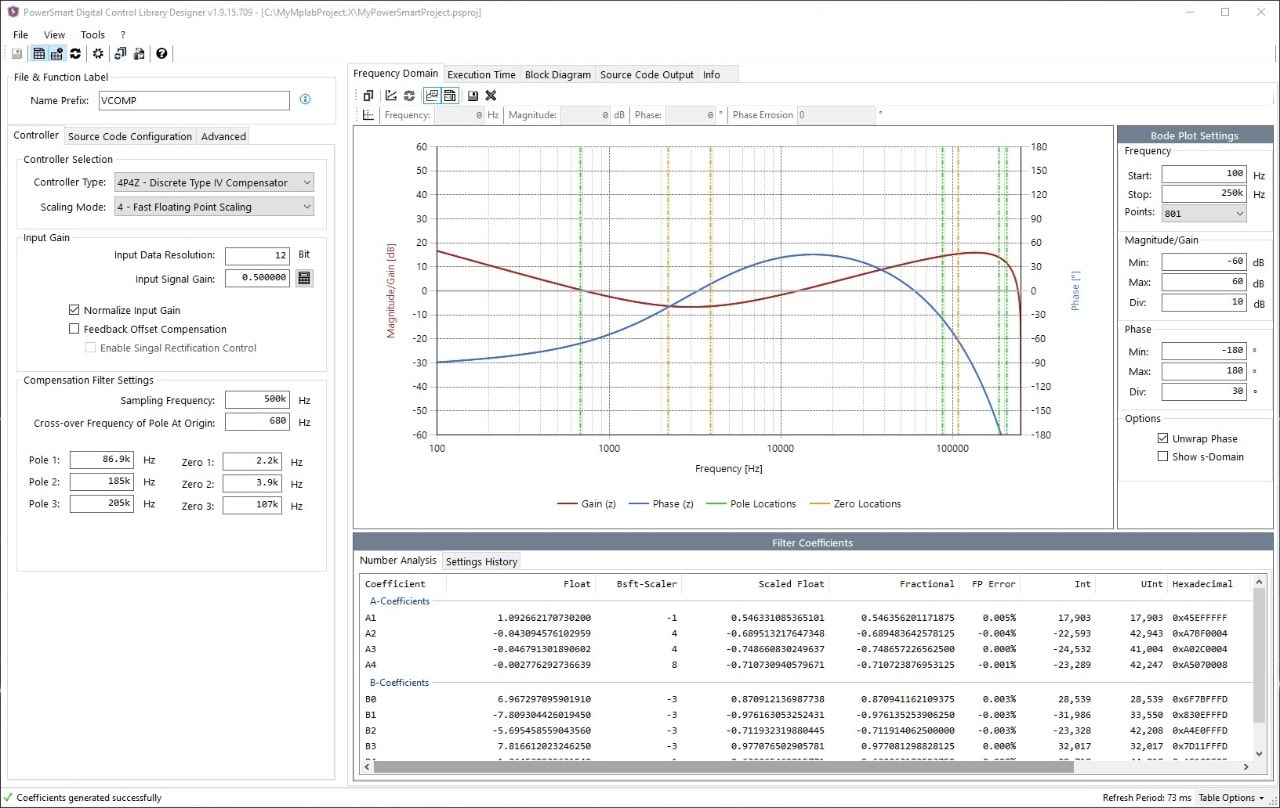
Task: Click info icon beside Name Prefix
Action: coord(305,100)
